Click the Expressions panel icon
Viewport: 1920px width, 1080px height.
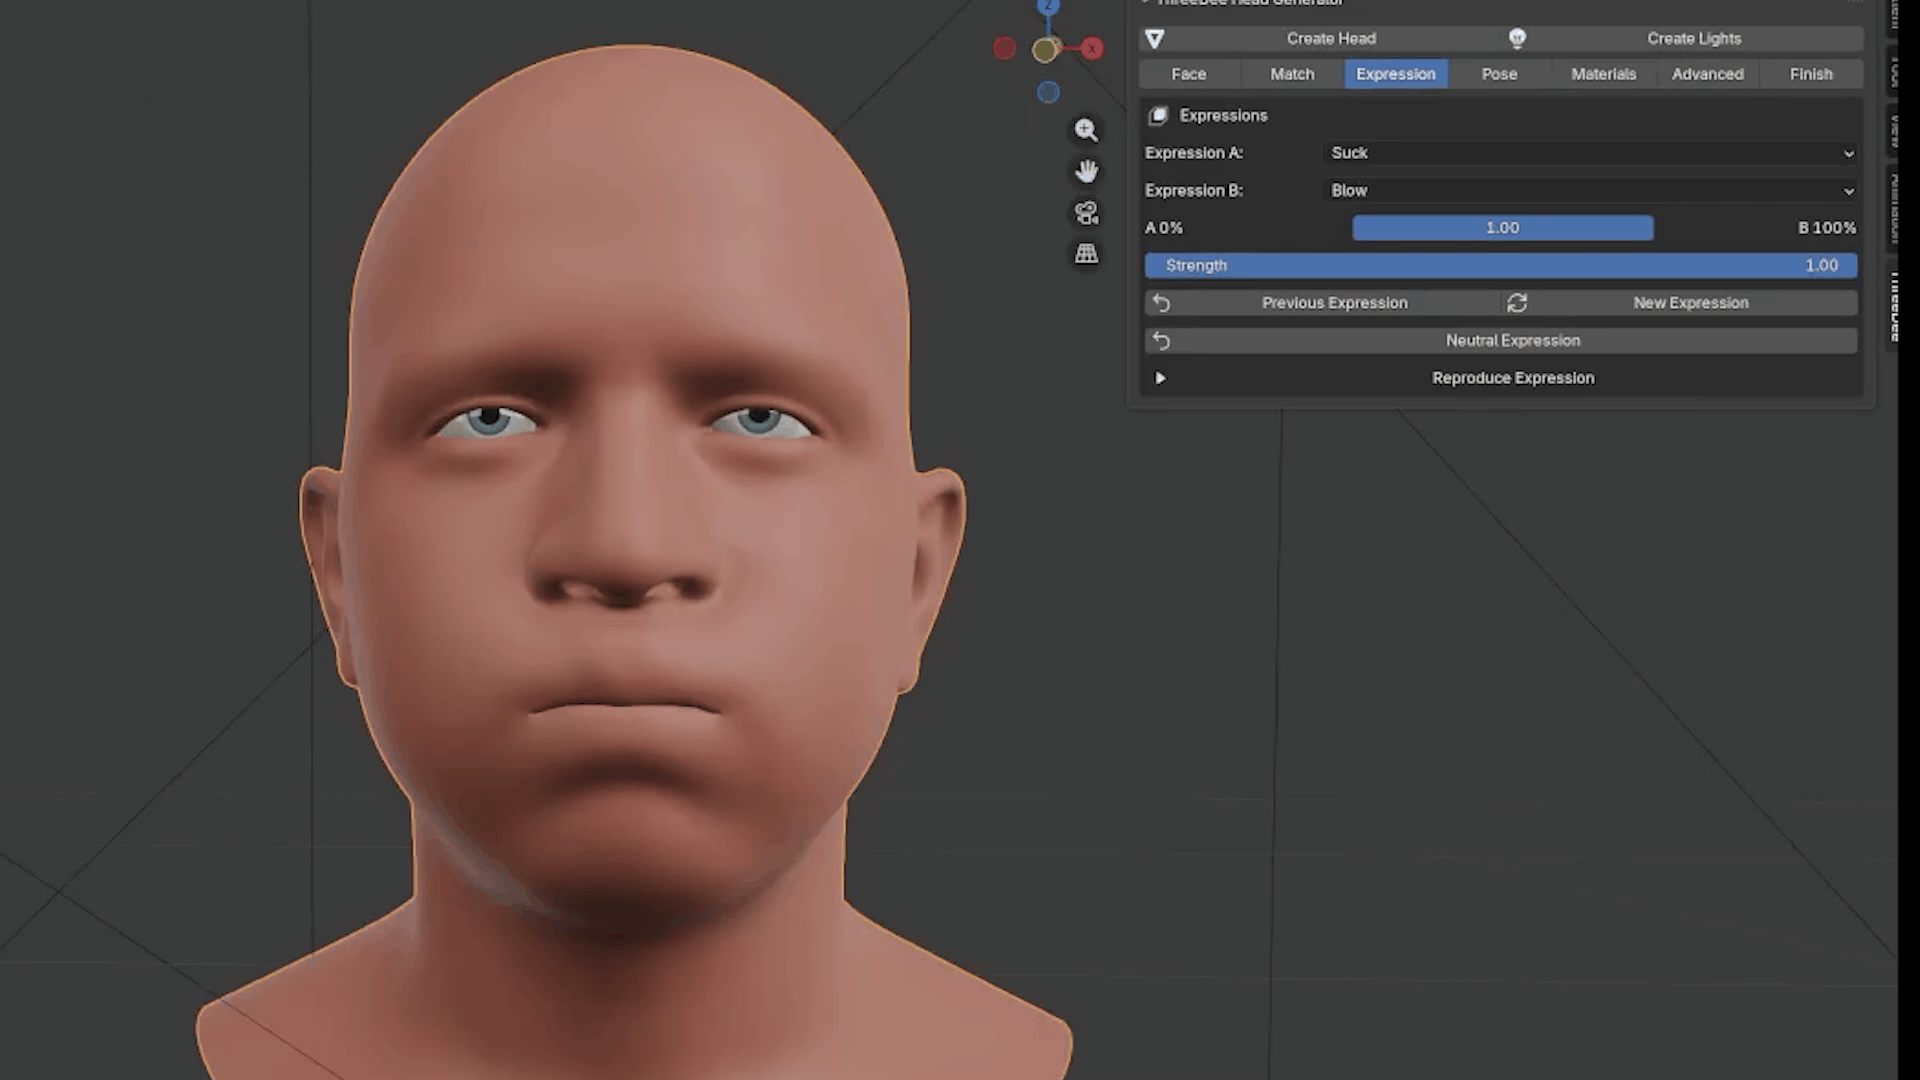tap(1158, 116)
